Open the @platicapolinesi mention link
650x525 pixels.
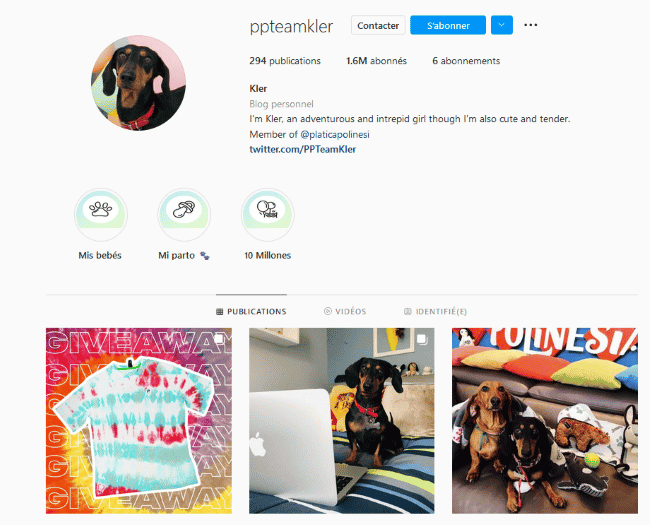(x=335, y=134)
